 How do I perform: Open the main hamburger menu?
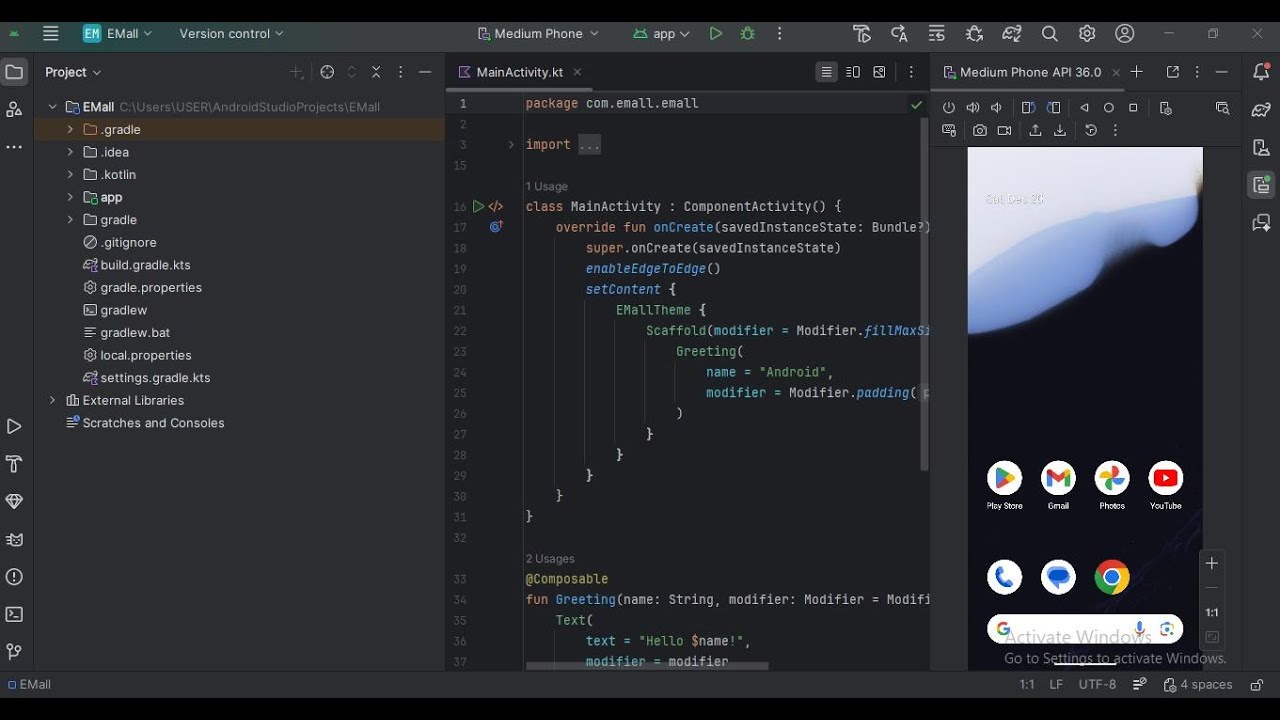pos(51,33)
